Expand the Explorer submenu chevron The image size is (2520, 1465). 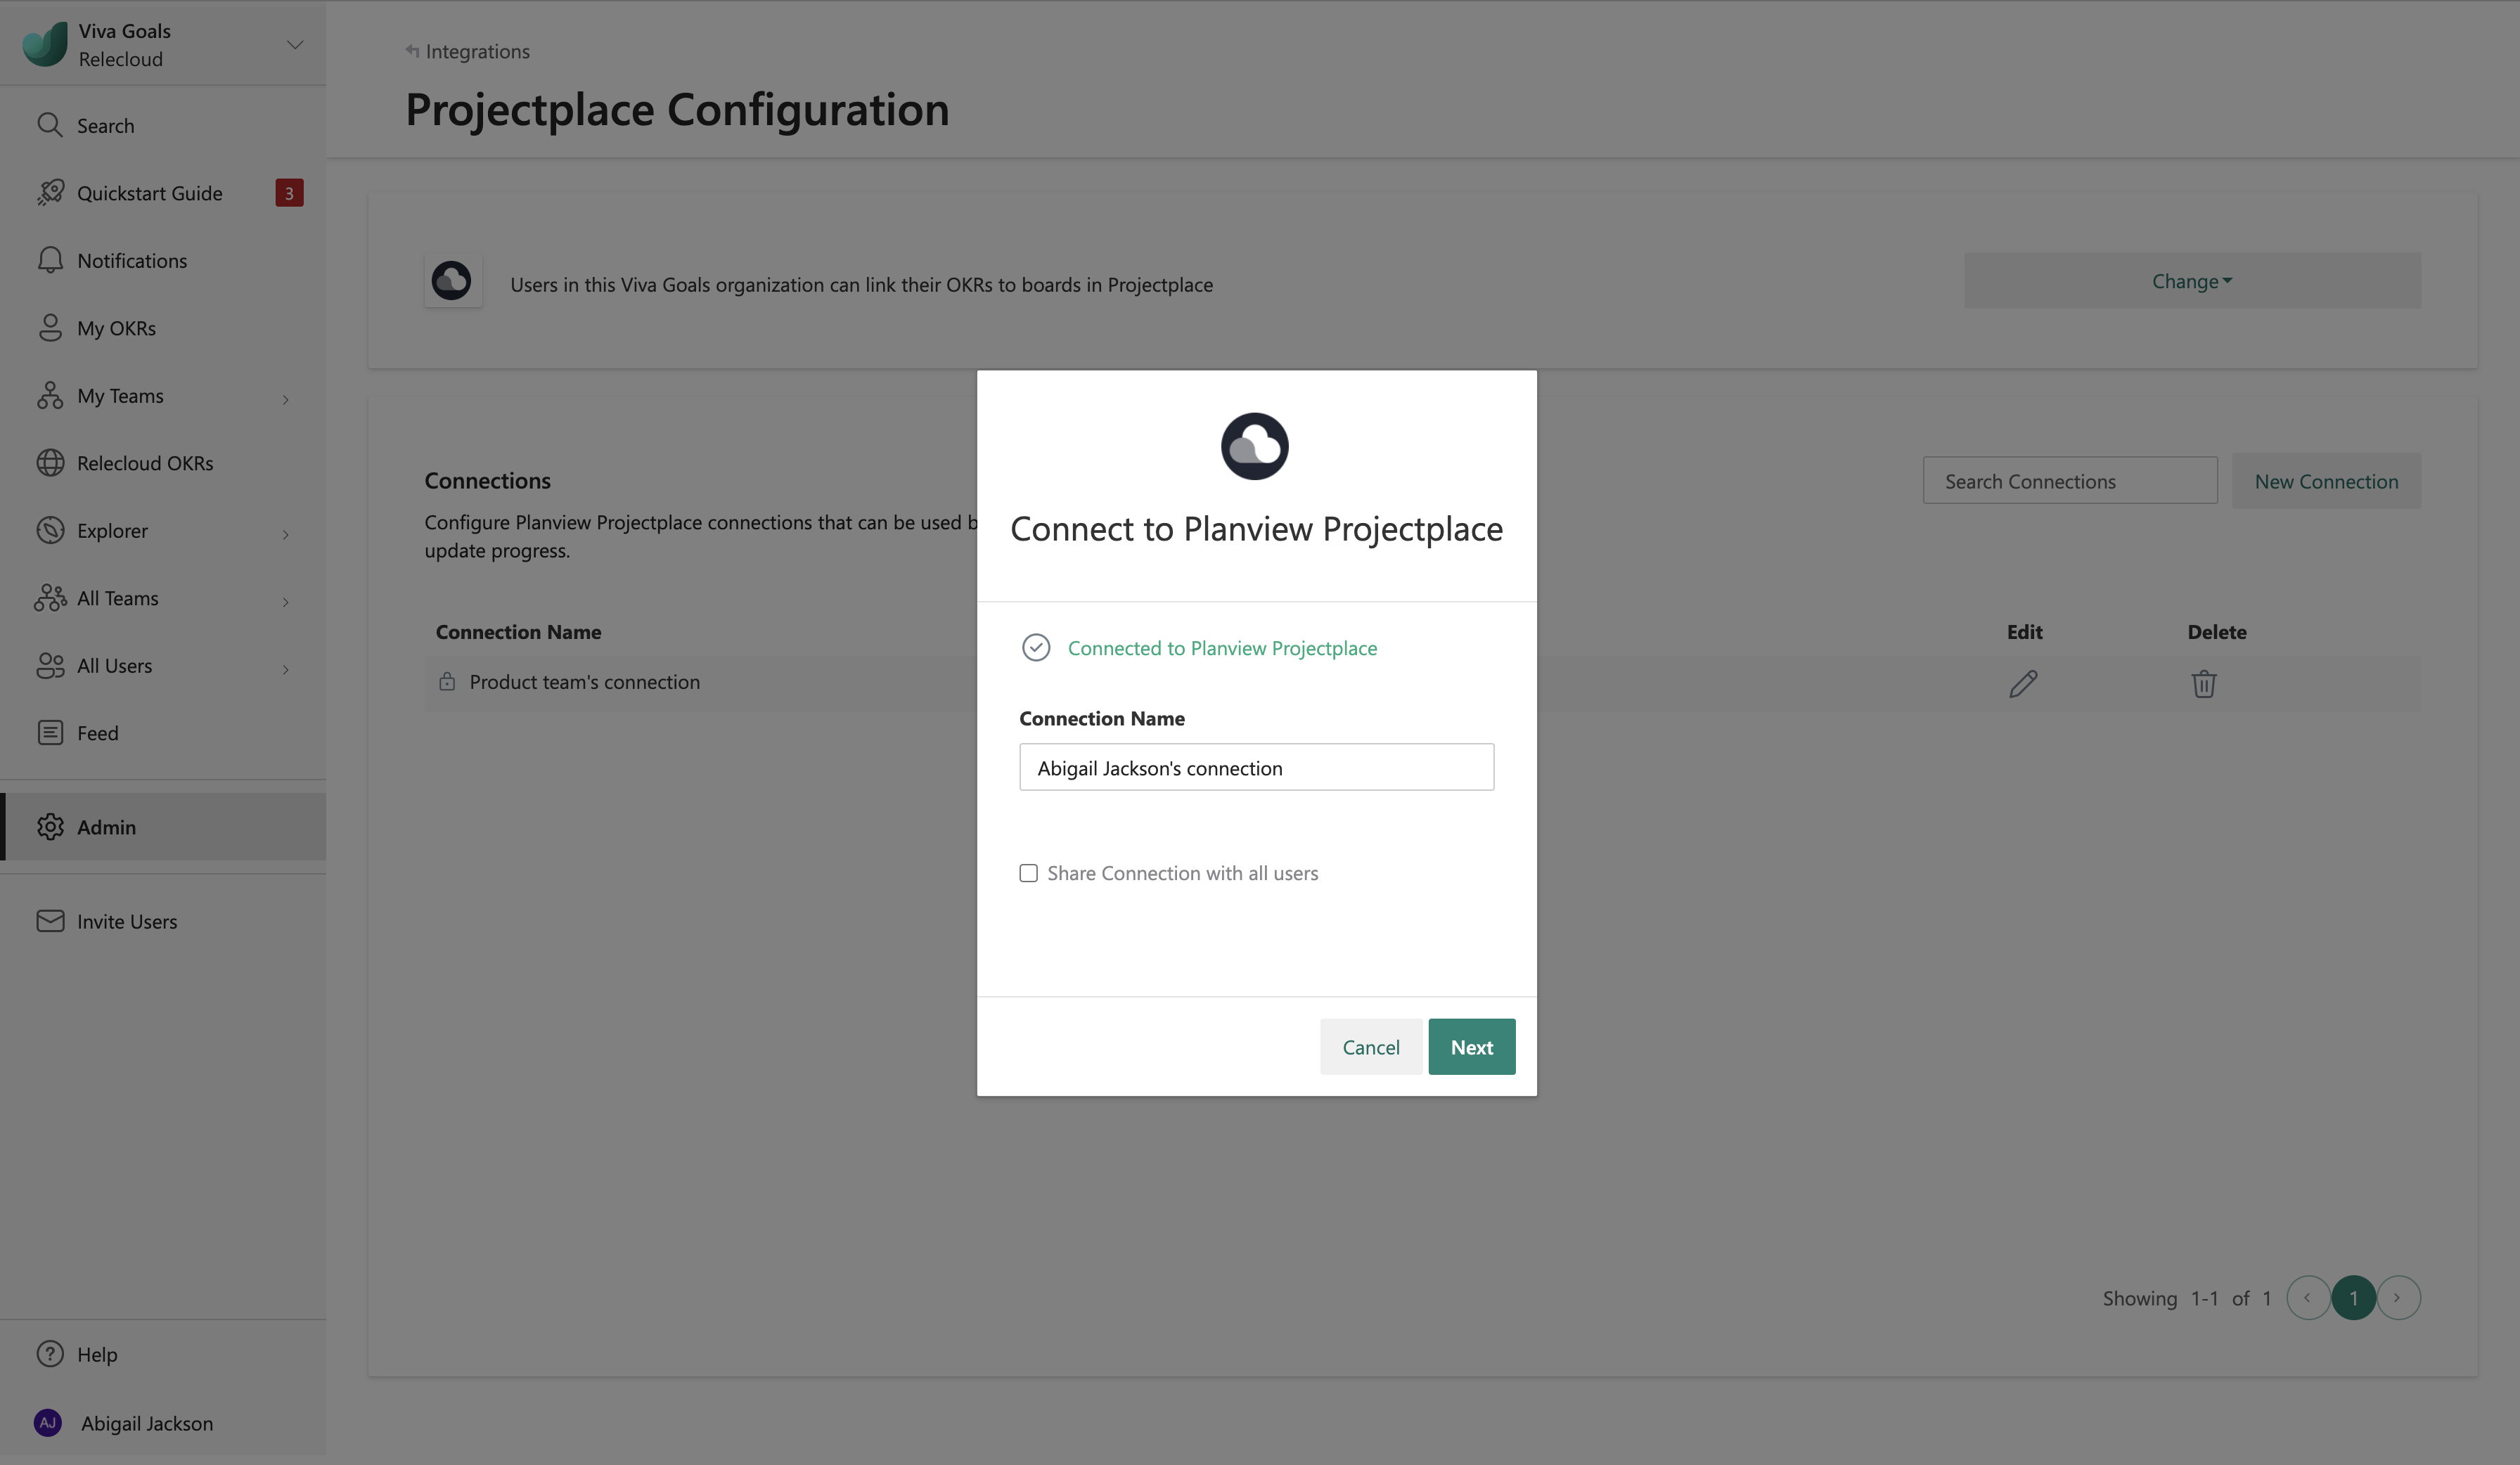(x=286, y=534)
